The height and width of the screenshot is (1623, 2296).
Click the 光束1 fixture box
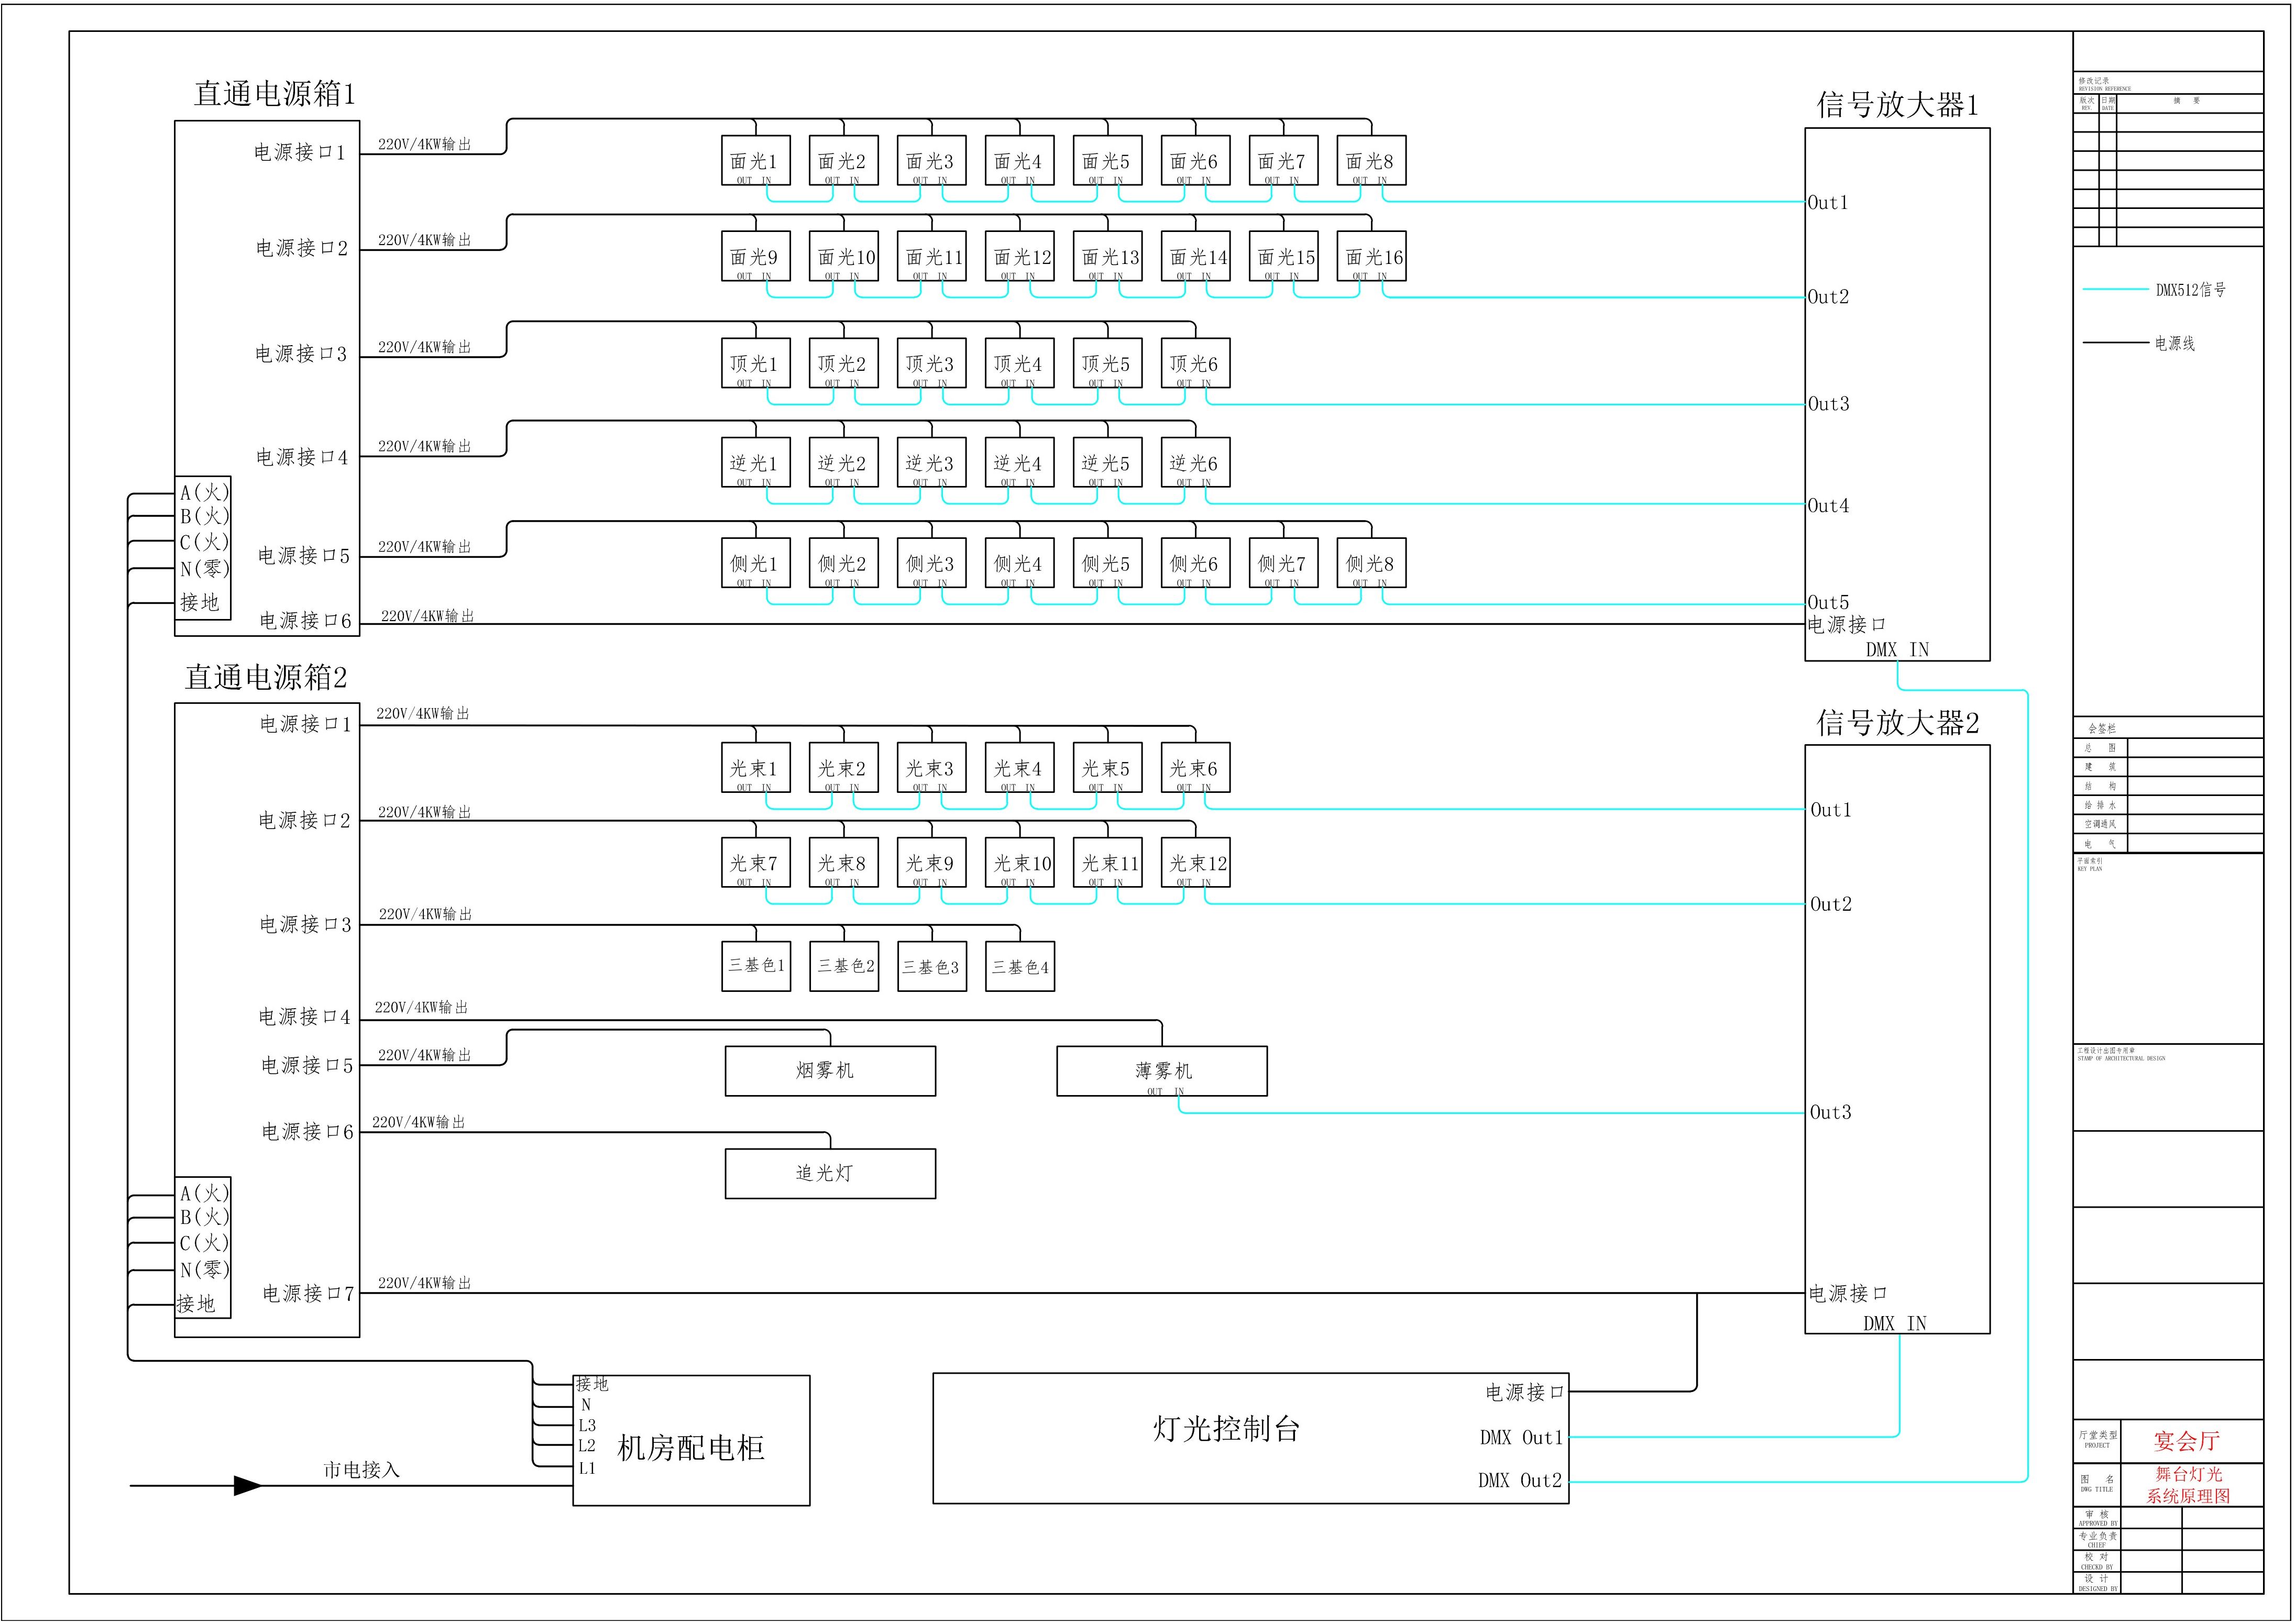coord(756,767)
